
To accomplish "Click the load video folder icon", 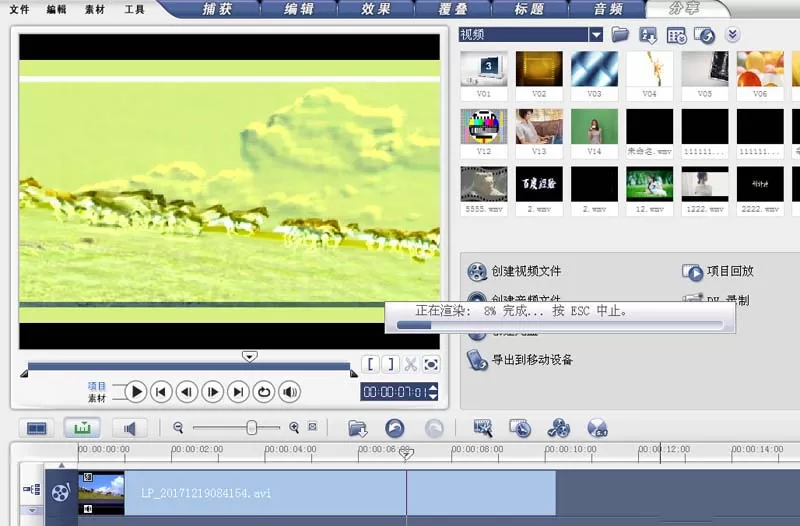I will 620,35.
